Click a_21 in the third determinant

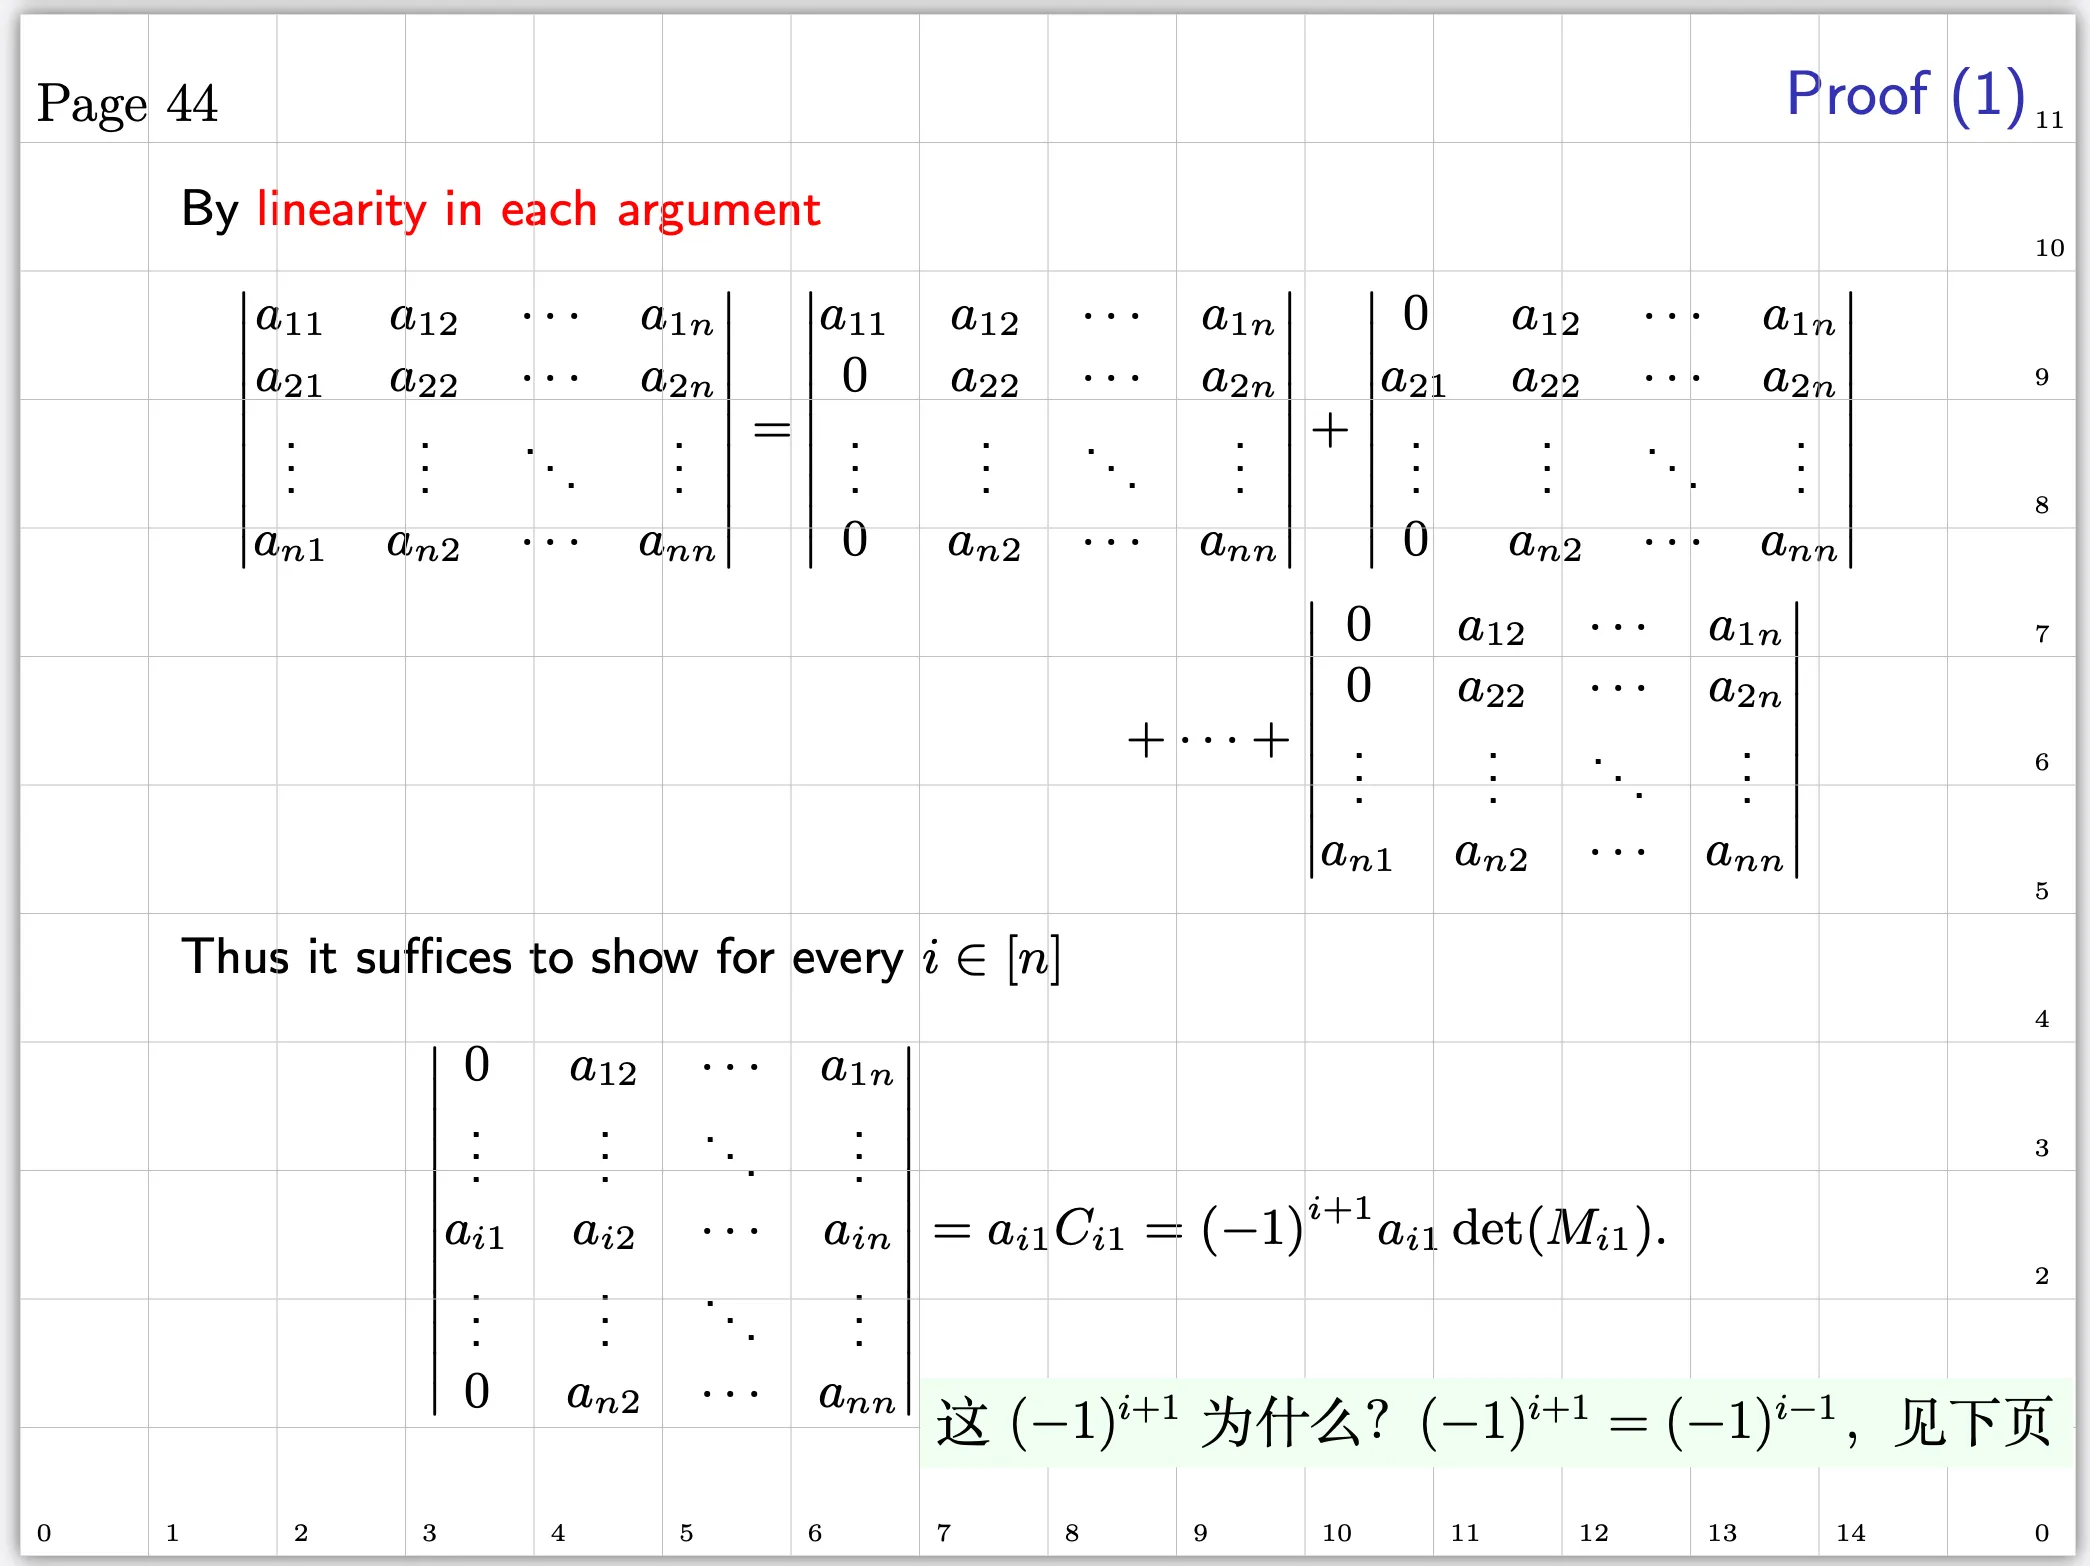1412,380
